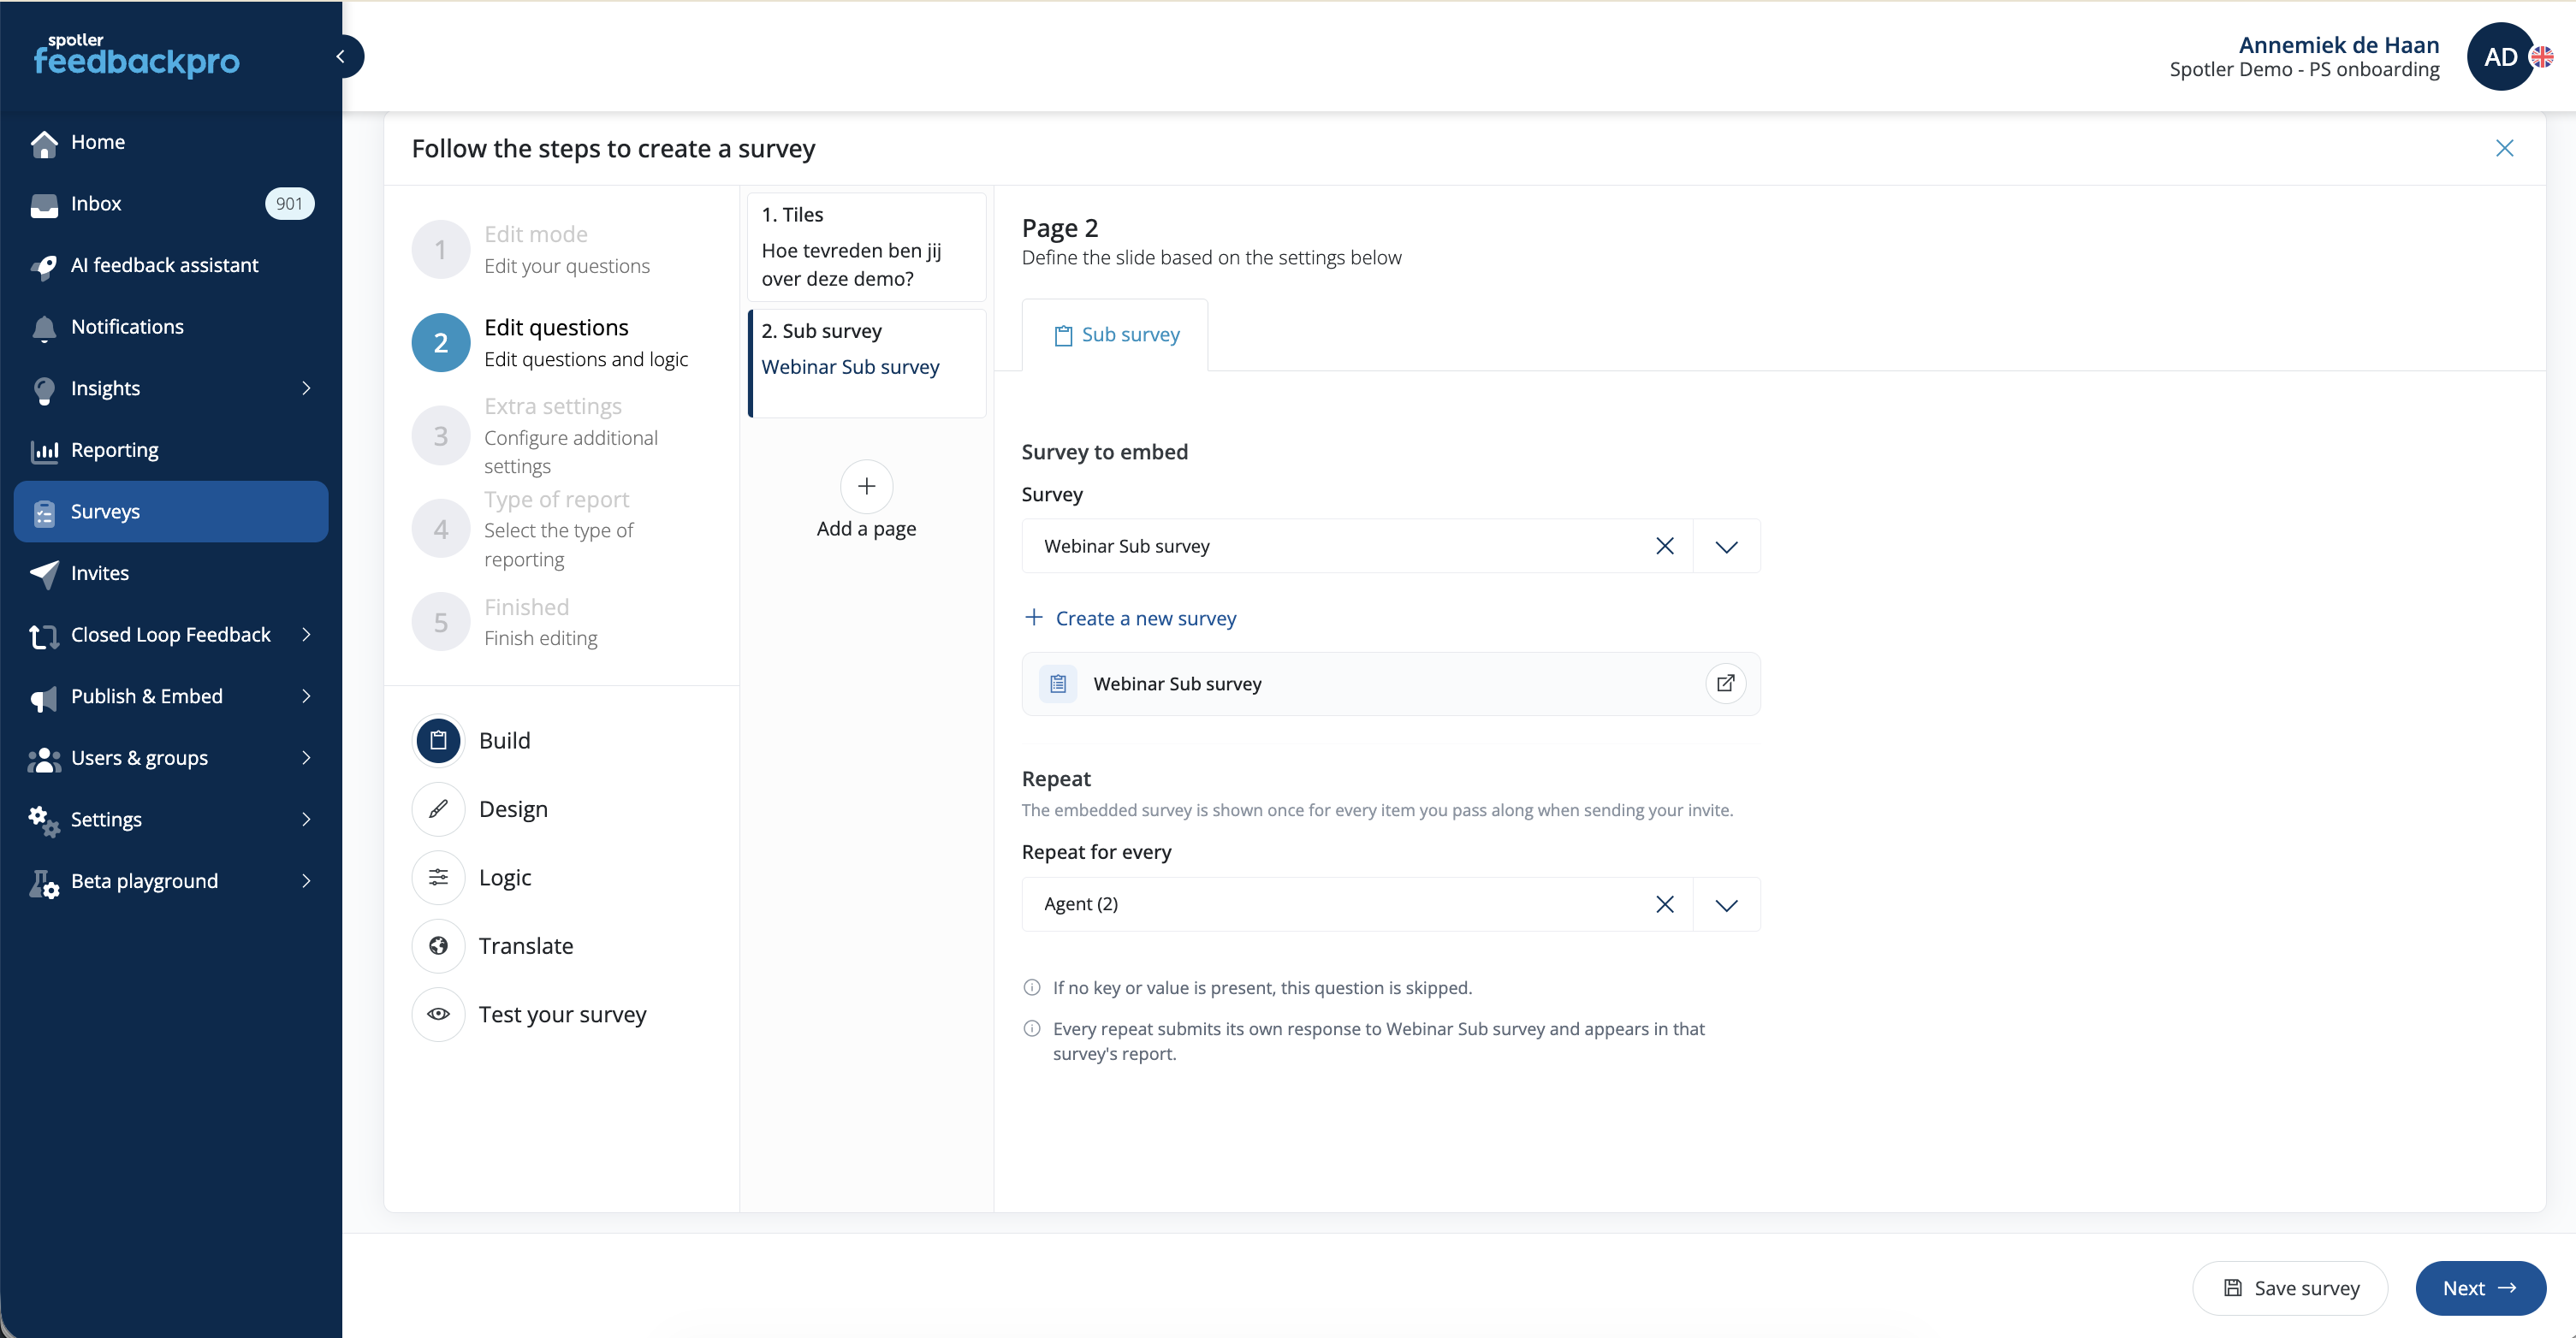Viewport: 2576px width, 1338px height.
Task: Select the 1. Tiles page thumbnail
Action: (x=867, y=247)
